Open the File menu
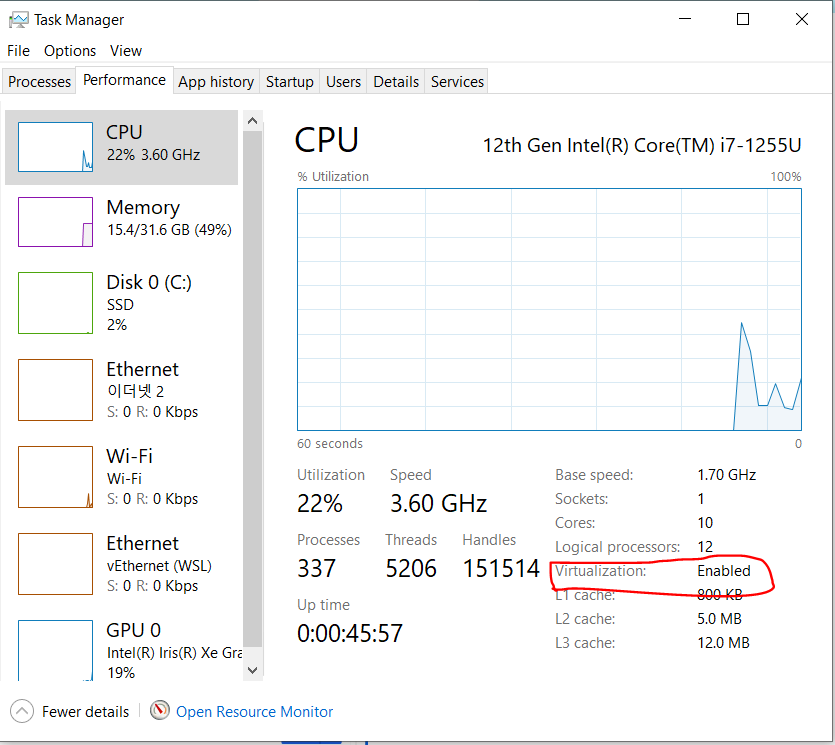The image size is (835, 745). (x=19, y=51)
